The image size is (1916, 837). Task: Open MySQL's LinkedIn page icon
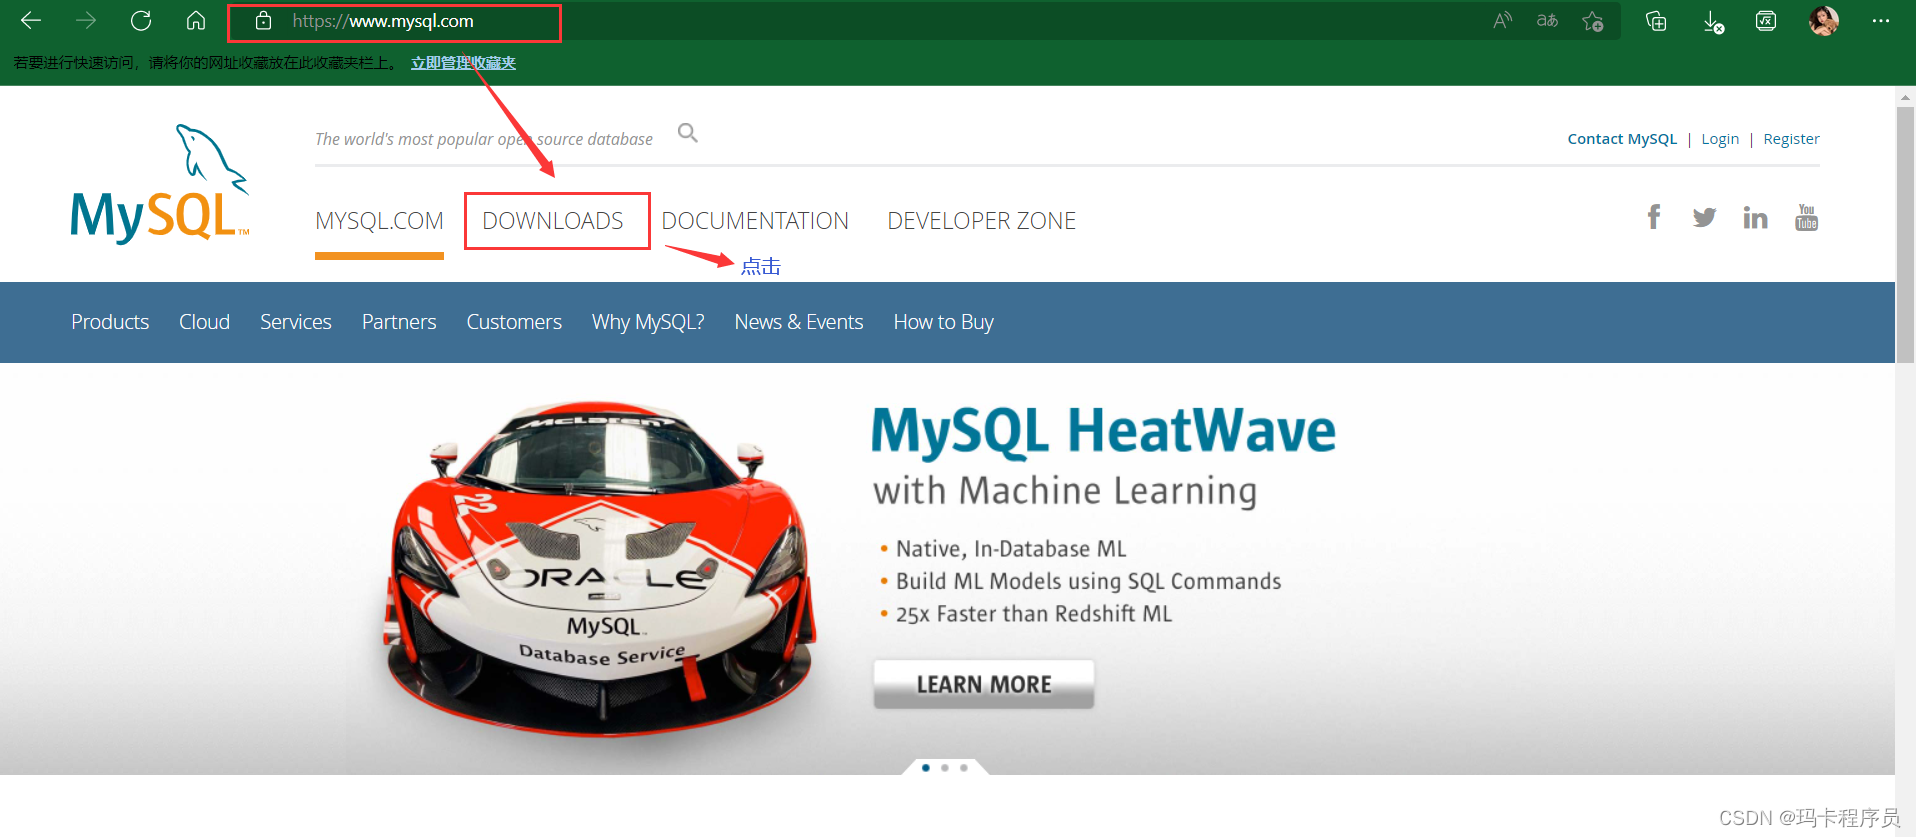(1755, 217)
